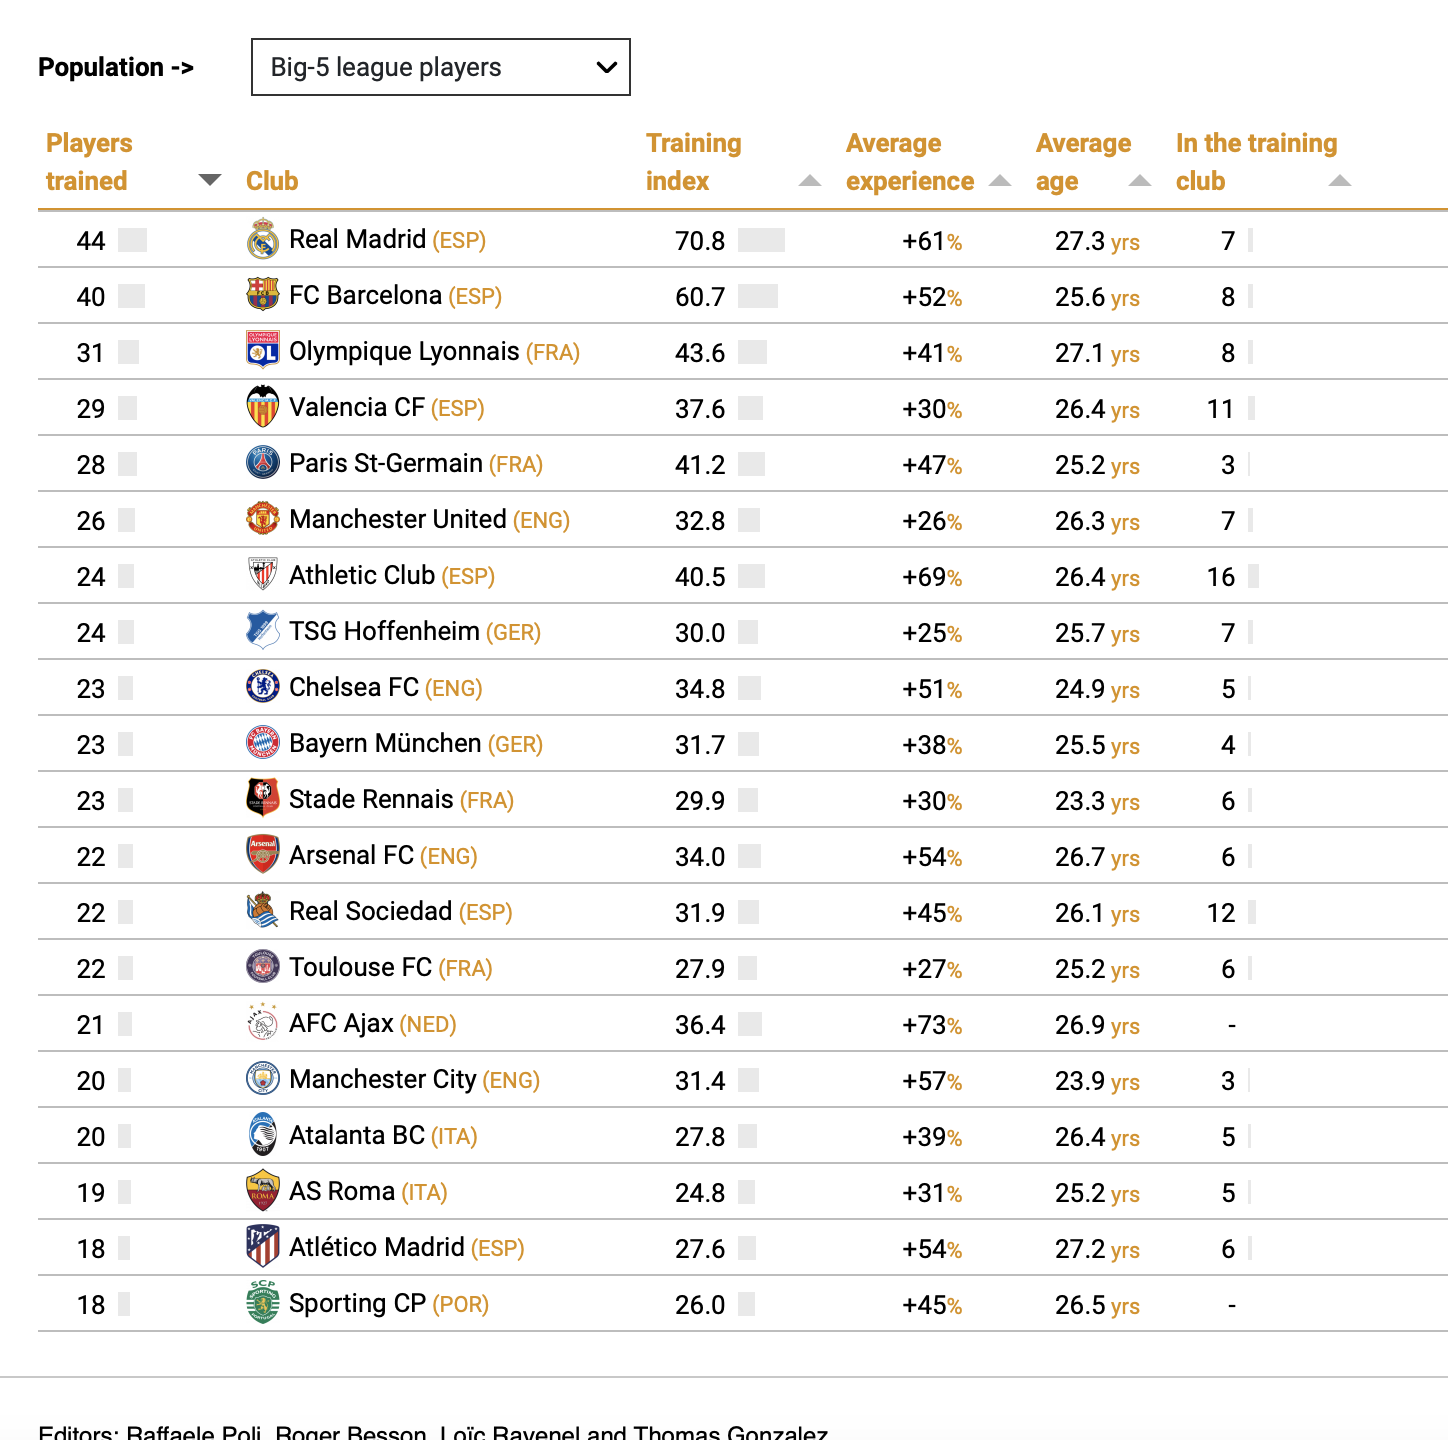Click the Real Madrid club crest
This screenshot has width=1448, height=1440.
[x=263, y=239]
